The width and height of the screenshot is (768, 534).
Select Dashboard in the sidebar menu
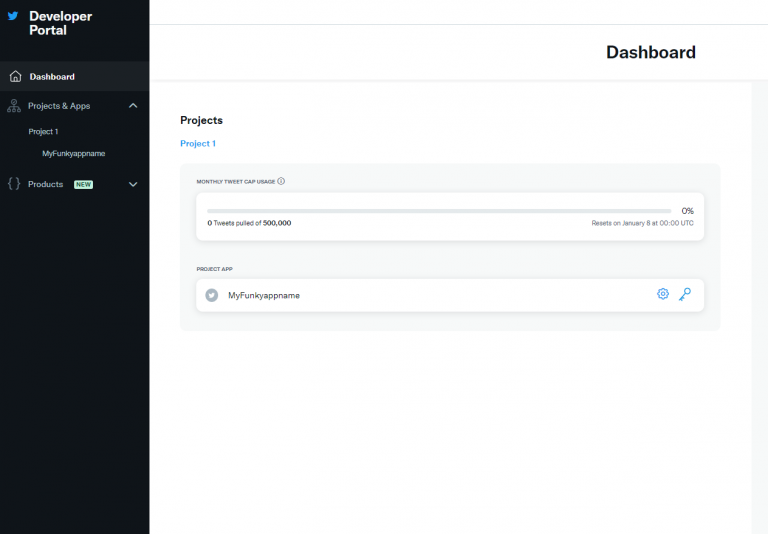point(52,77)
